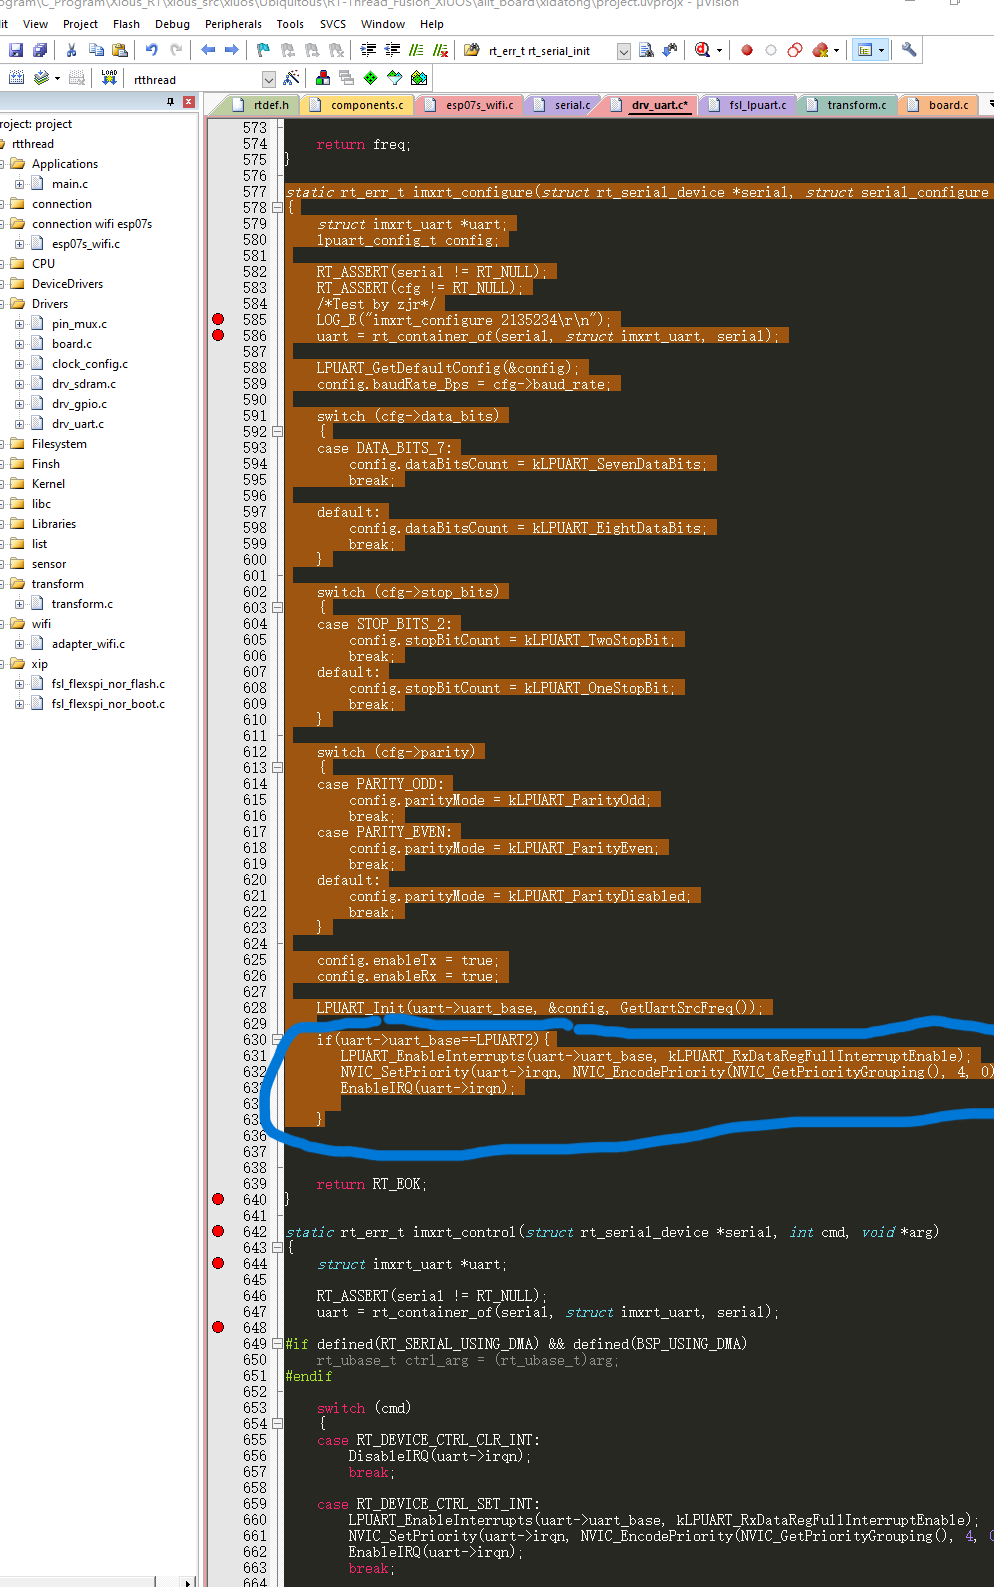Screen dimensions: 994x1587
Task: Select fsl_flexspi_nor_flash.c in project tree
Action: click(108, 684)
